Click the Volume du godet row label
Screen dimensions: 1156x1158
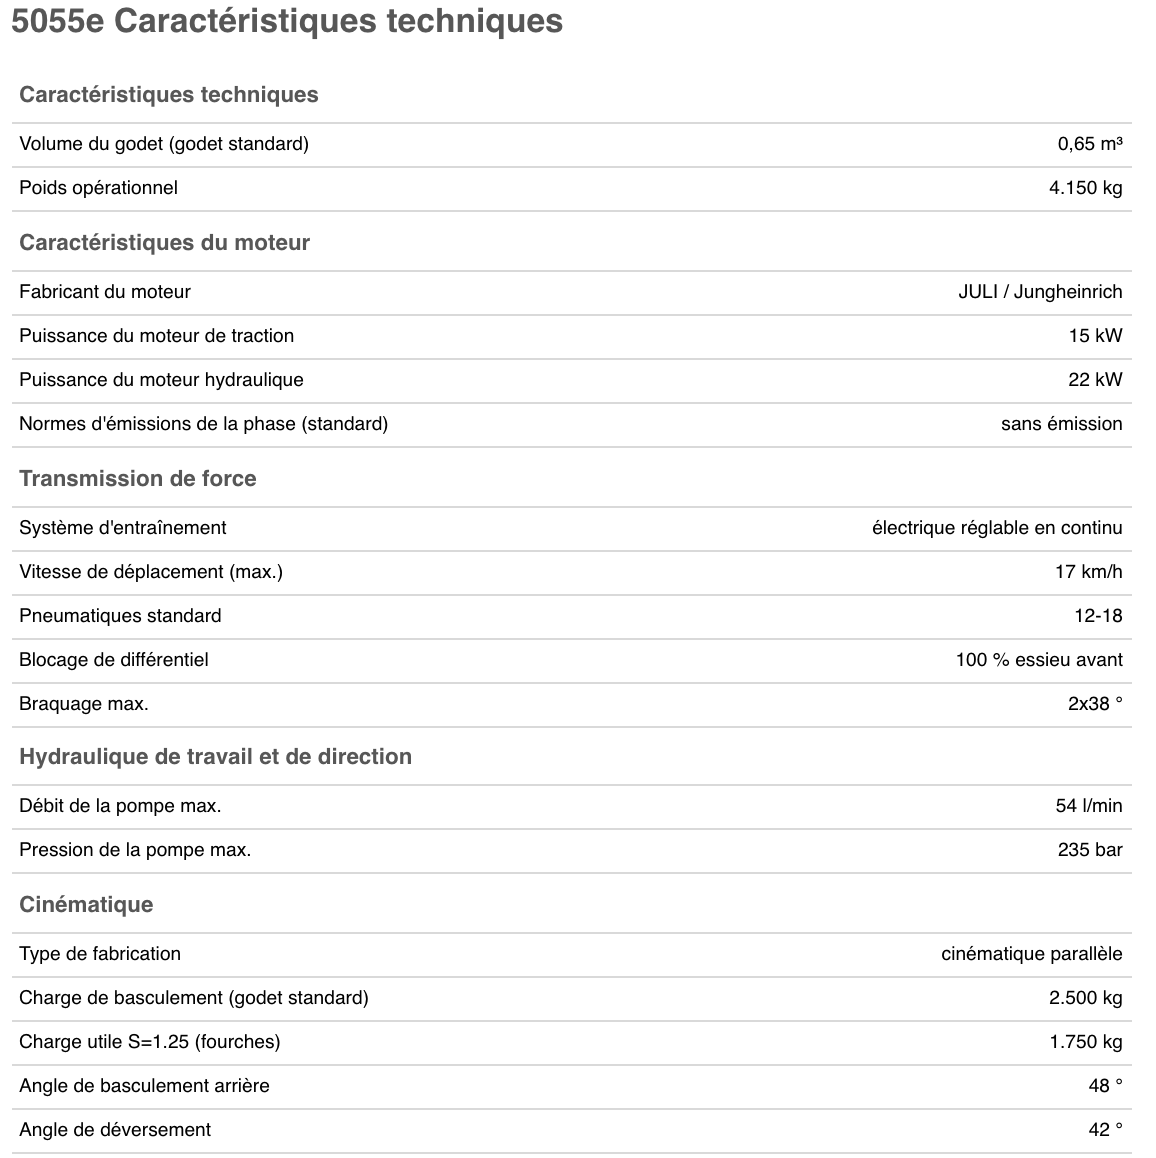click(x=164, y=144)
